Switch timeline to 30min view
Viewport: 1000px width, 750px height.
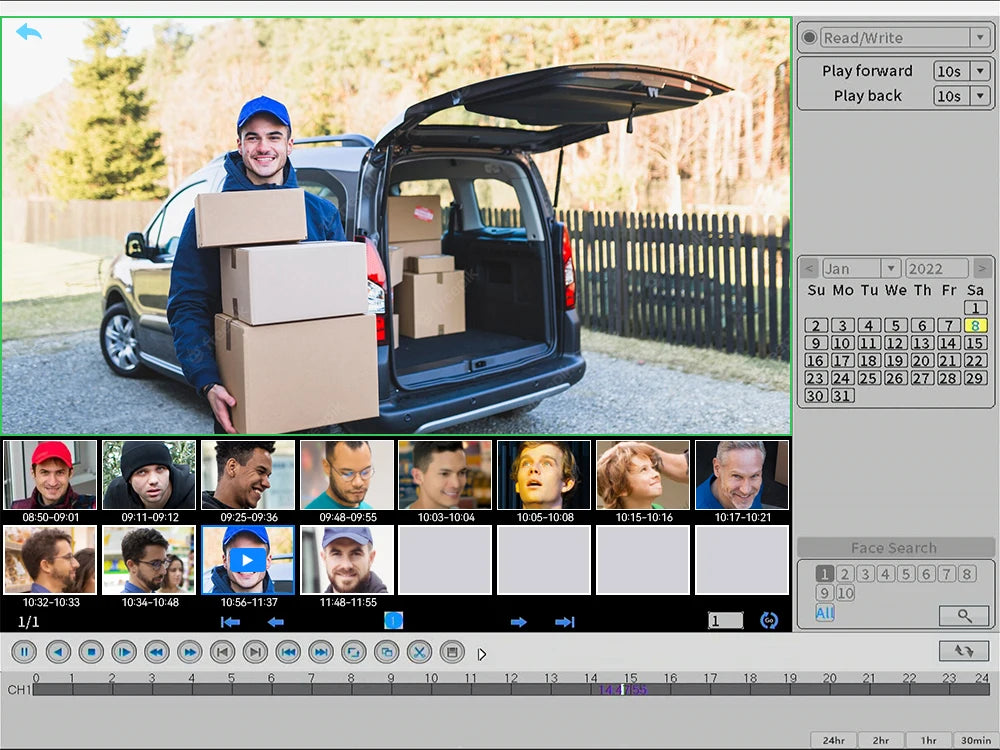pos(976,740)
